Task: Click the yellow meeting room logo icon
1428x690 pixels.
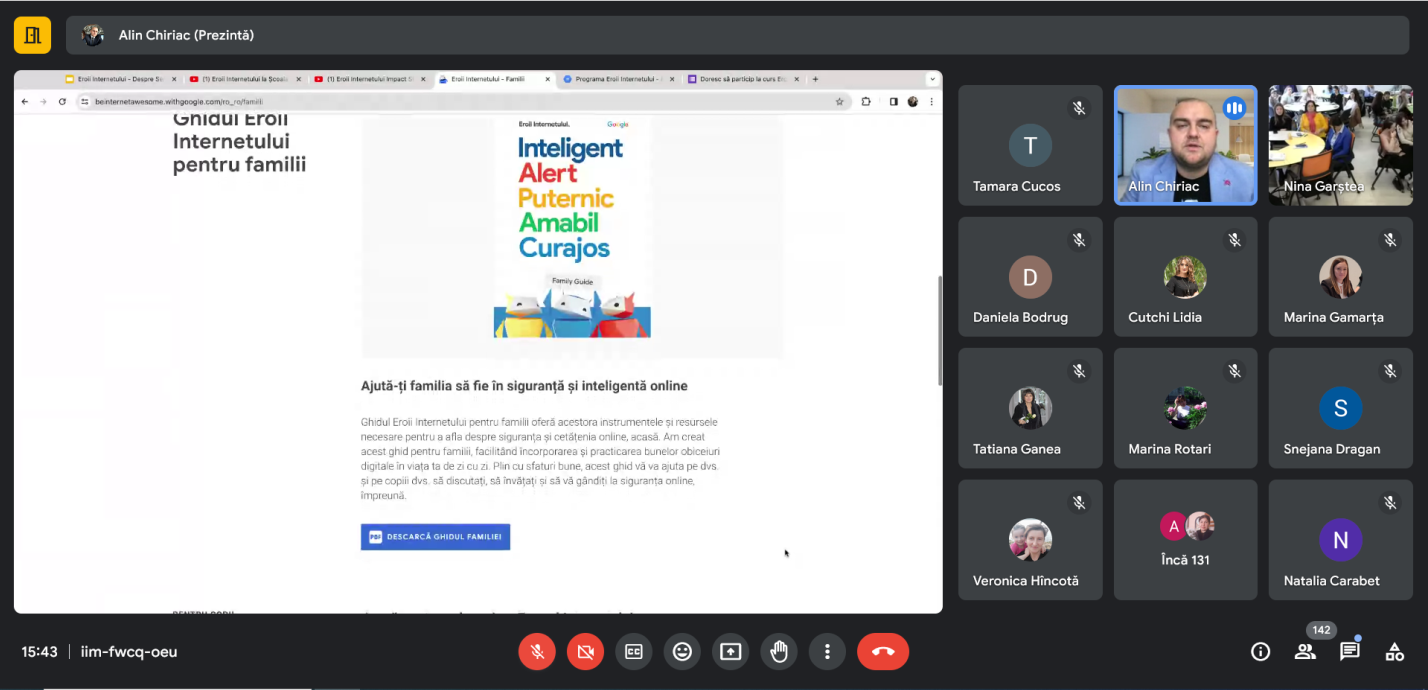Action: click(x=32, y=35)
